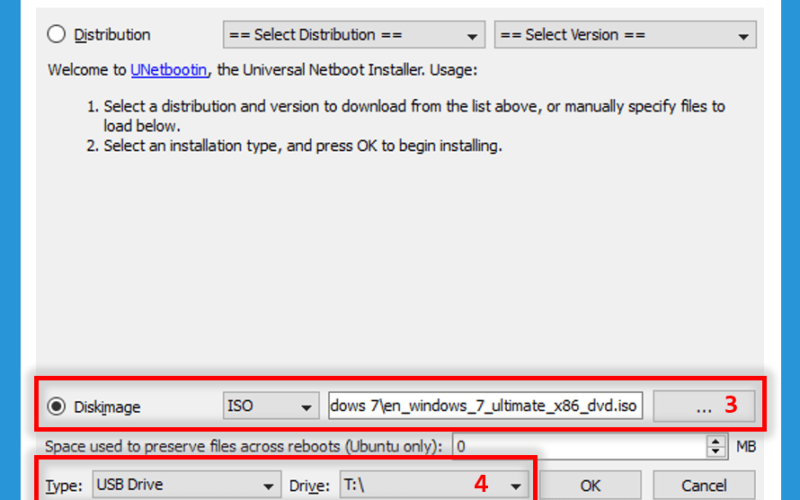The image size is (800, 500).
Task: Click usage step 1 about selecting distribution
Action: coord(406,116)
